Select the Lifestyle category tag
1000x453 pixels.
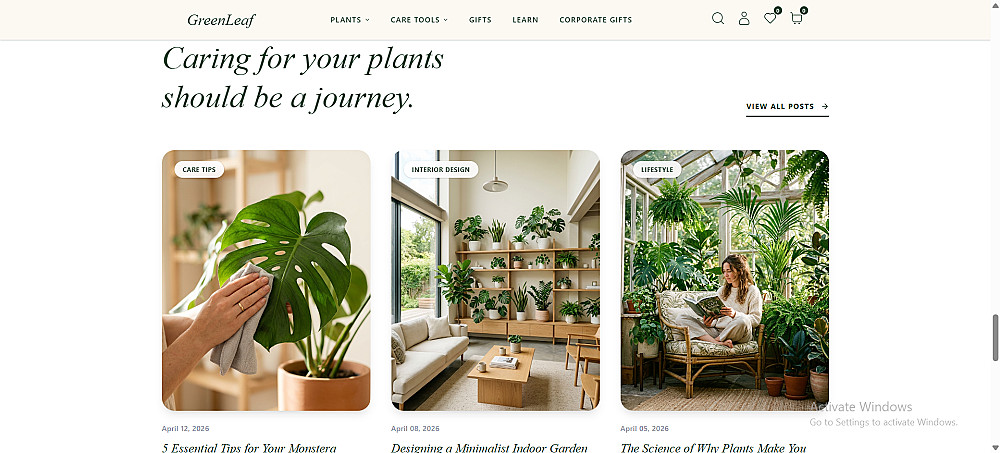tap(657, 170)
